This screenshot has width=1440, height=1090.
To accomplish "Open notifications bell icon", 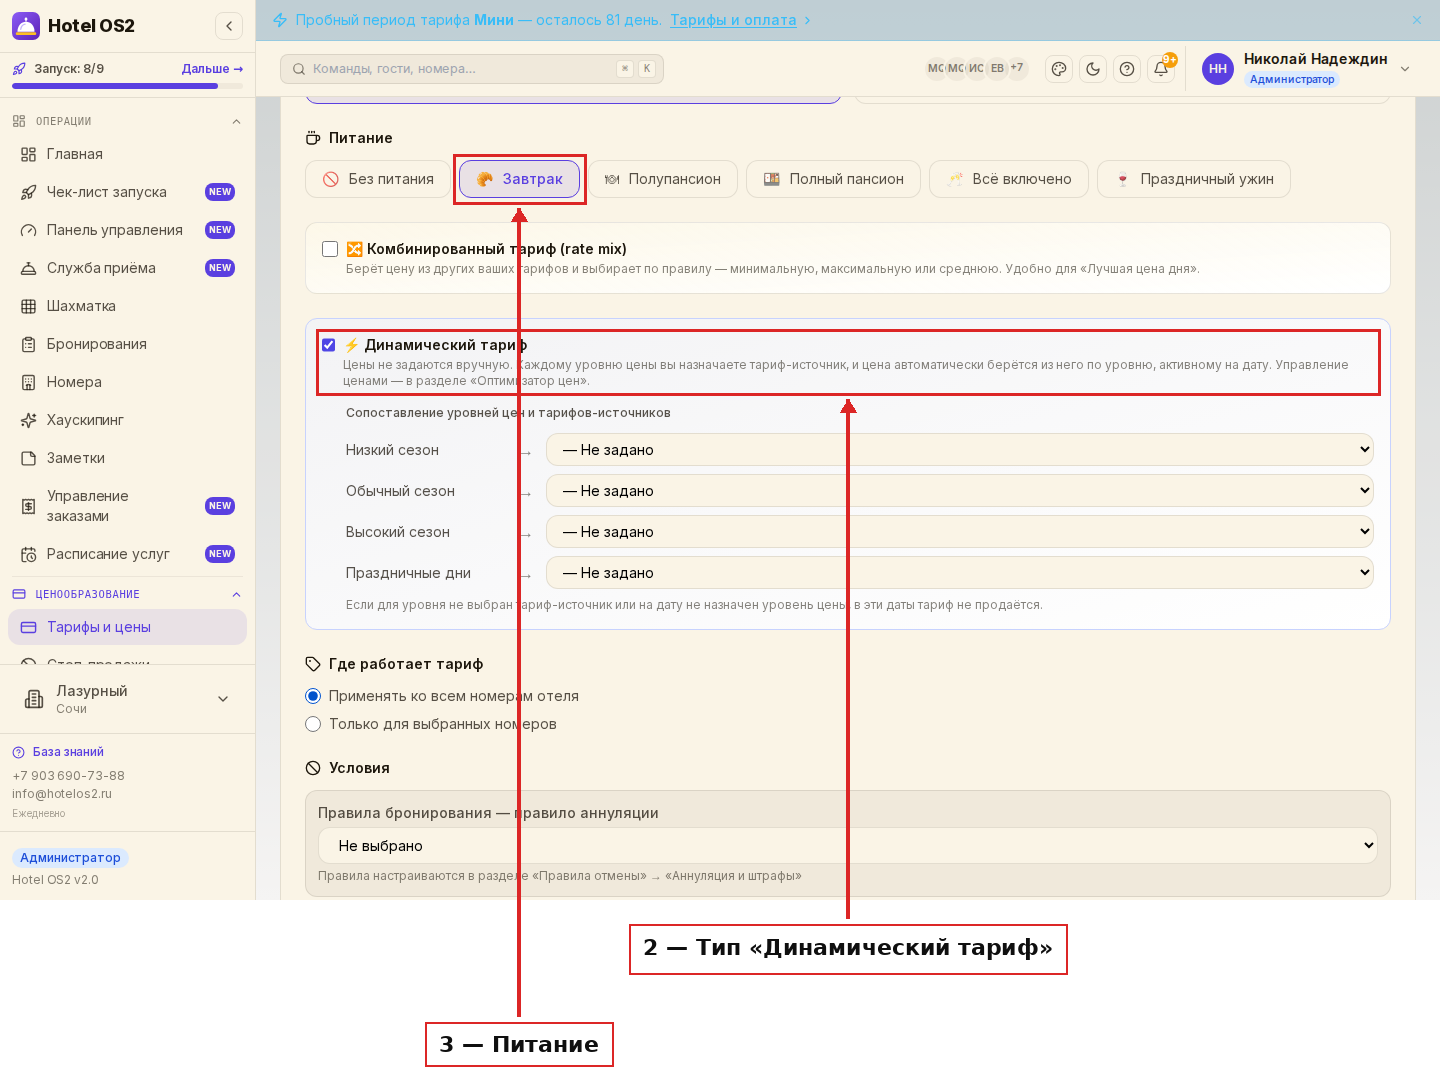I will (1161, 69).
